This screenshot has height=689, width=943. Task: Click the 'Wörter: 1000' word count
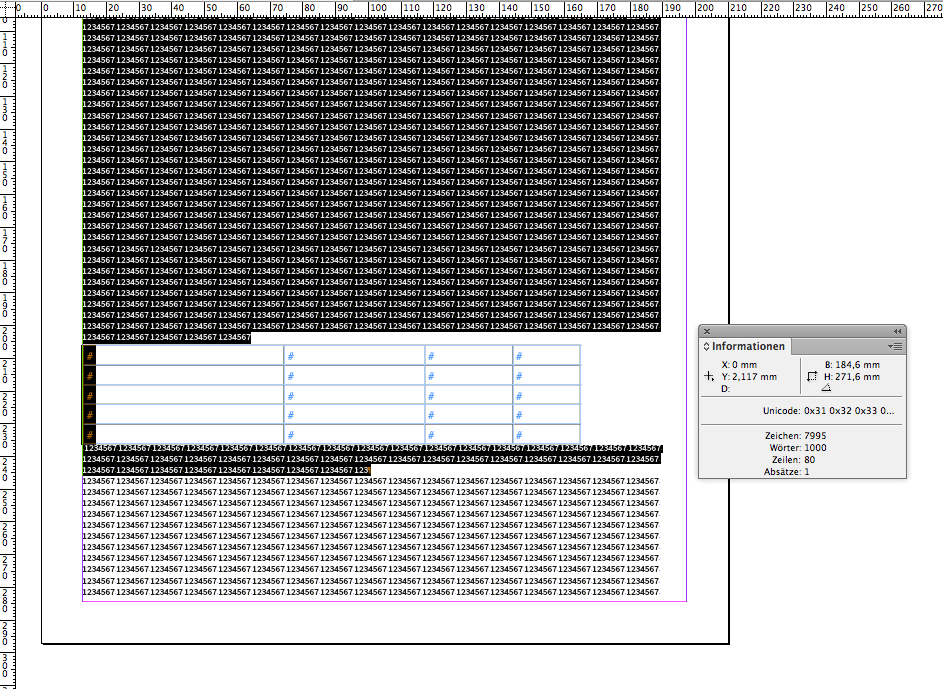pyautogui.click(x=798, y=448)
